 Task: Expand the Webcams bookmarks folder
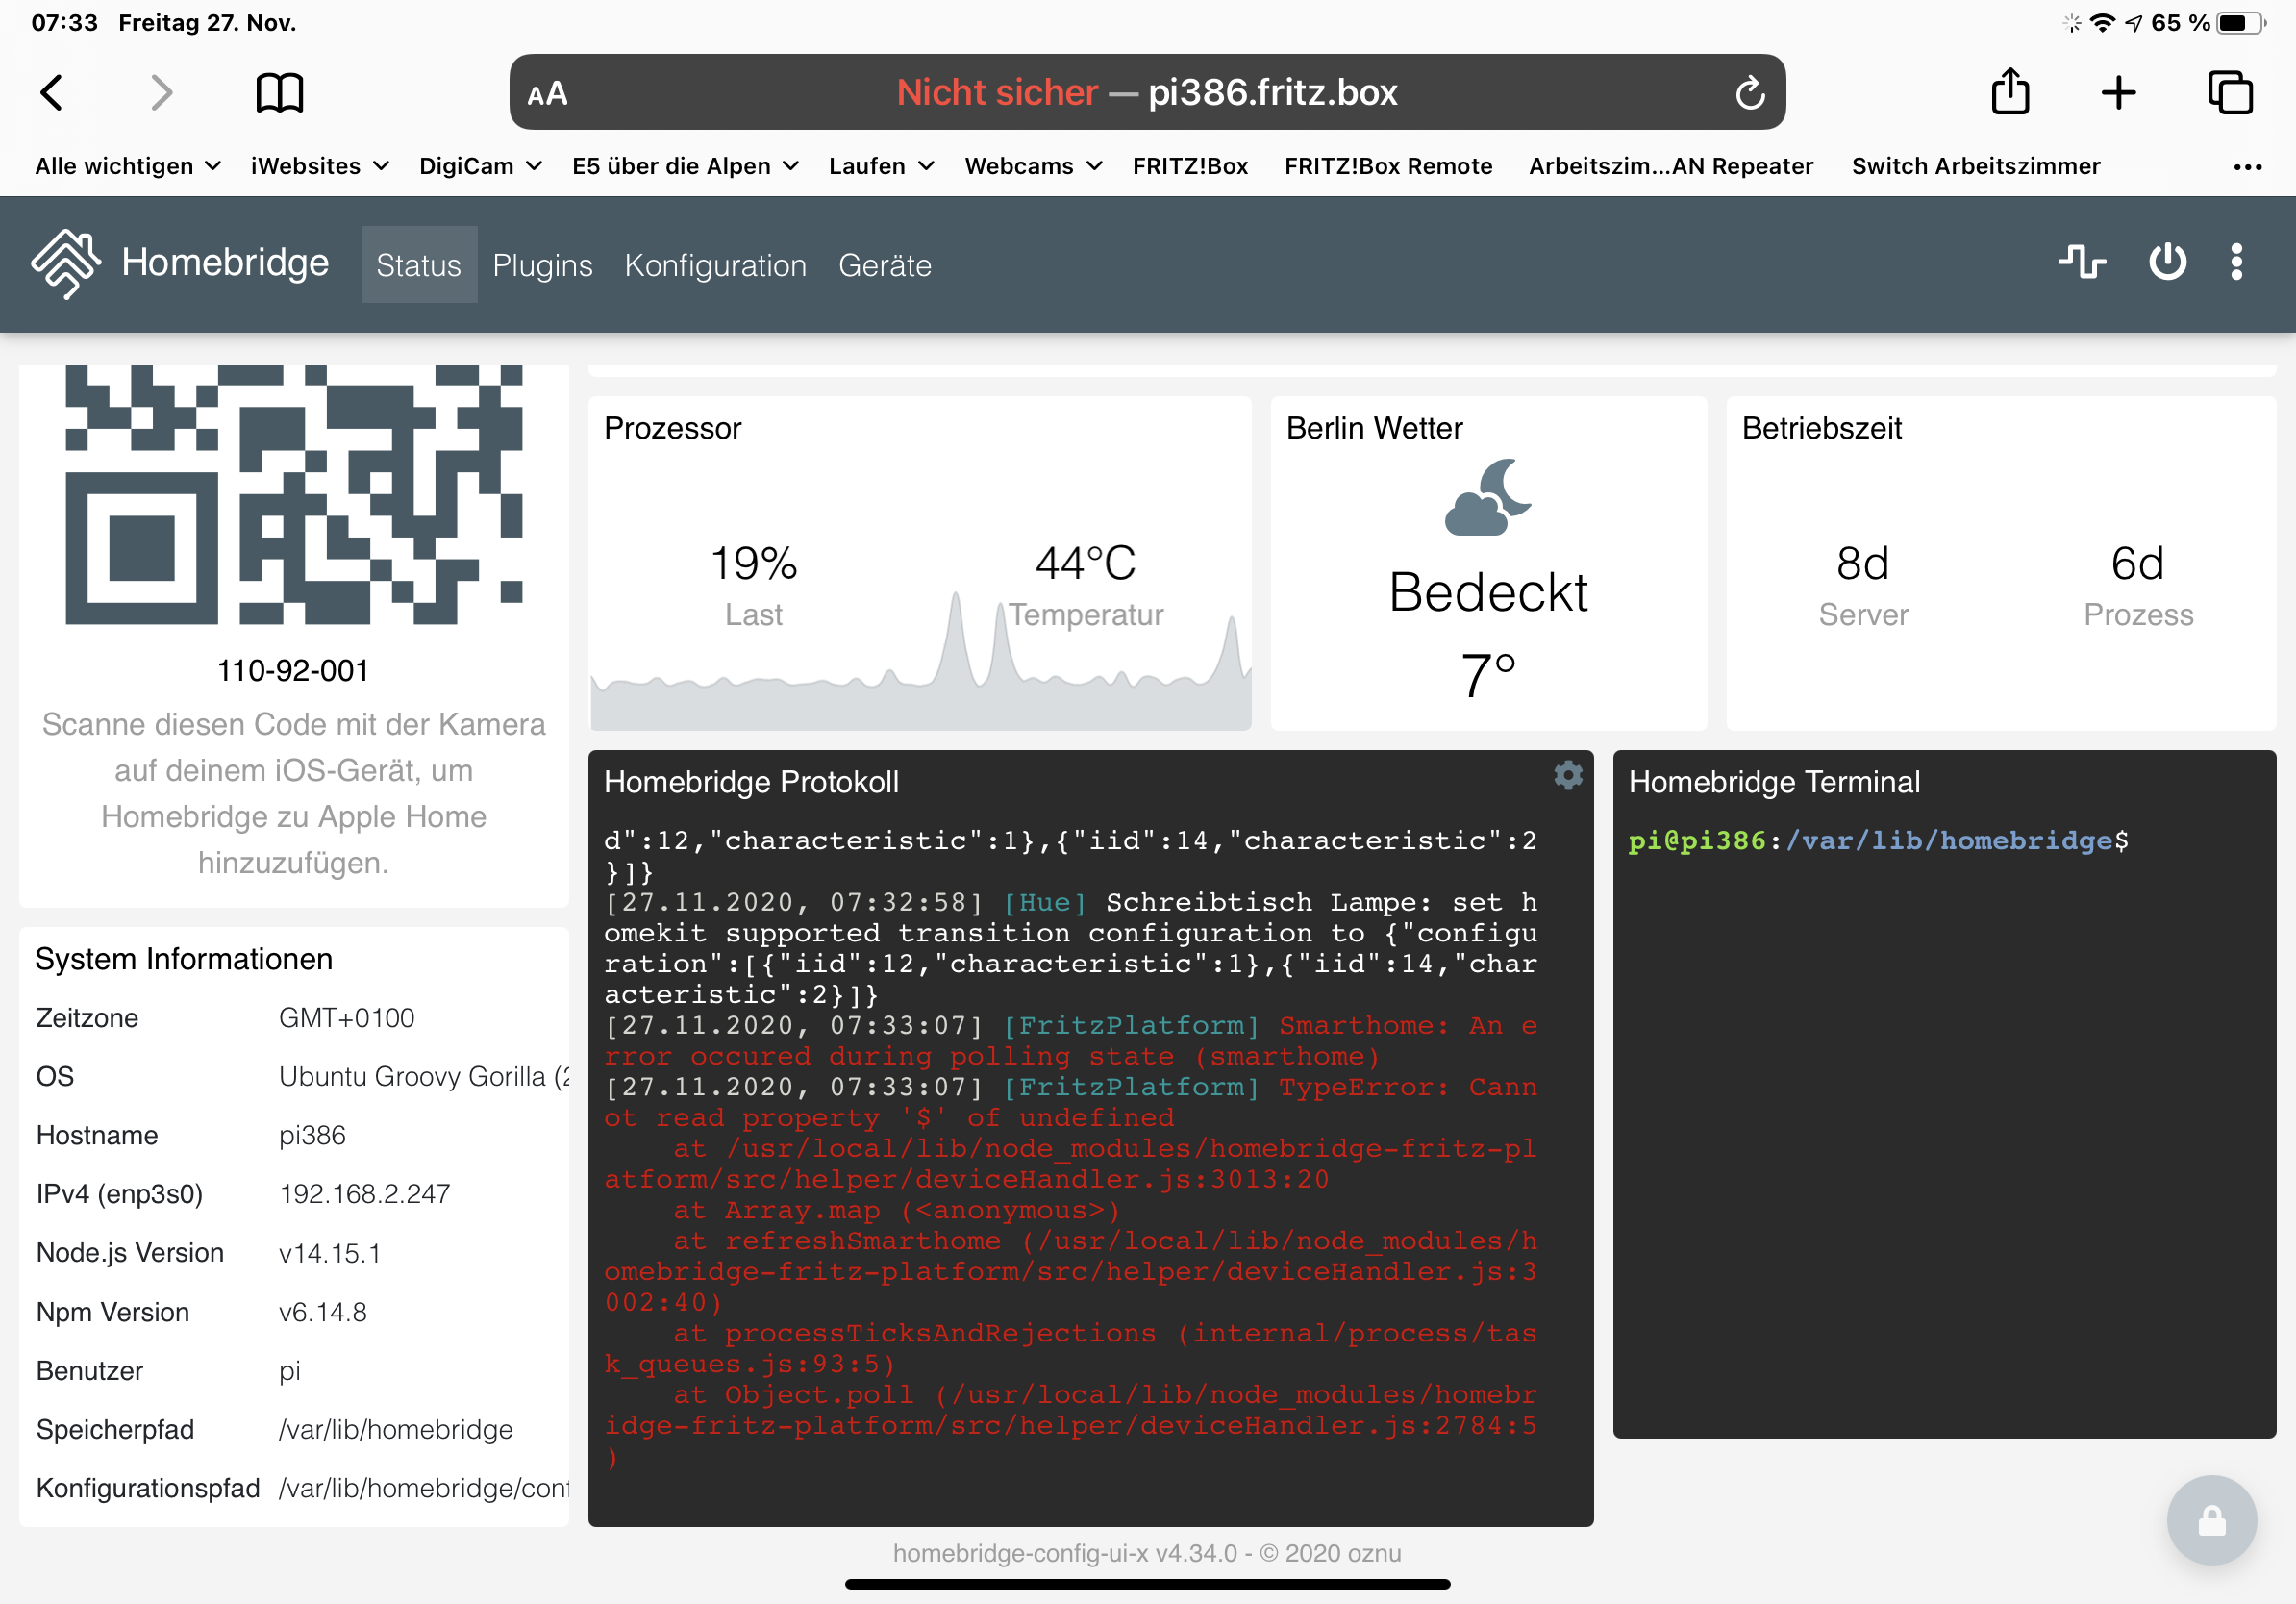(1032, 166)
